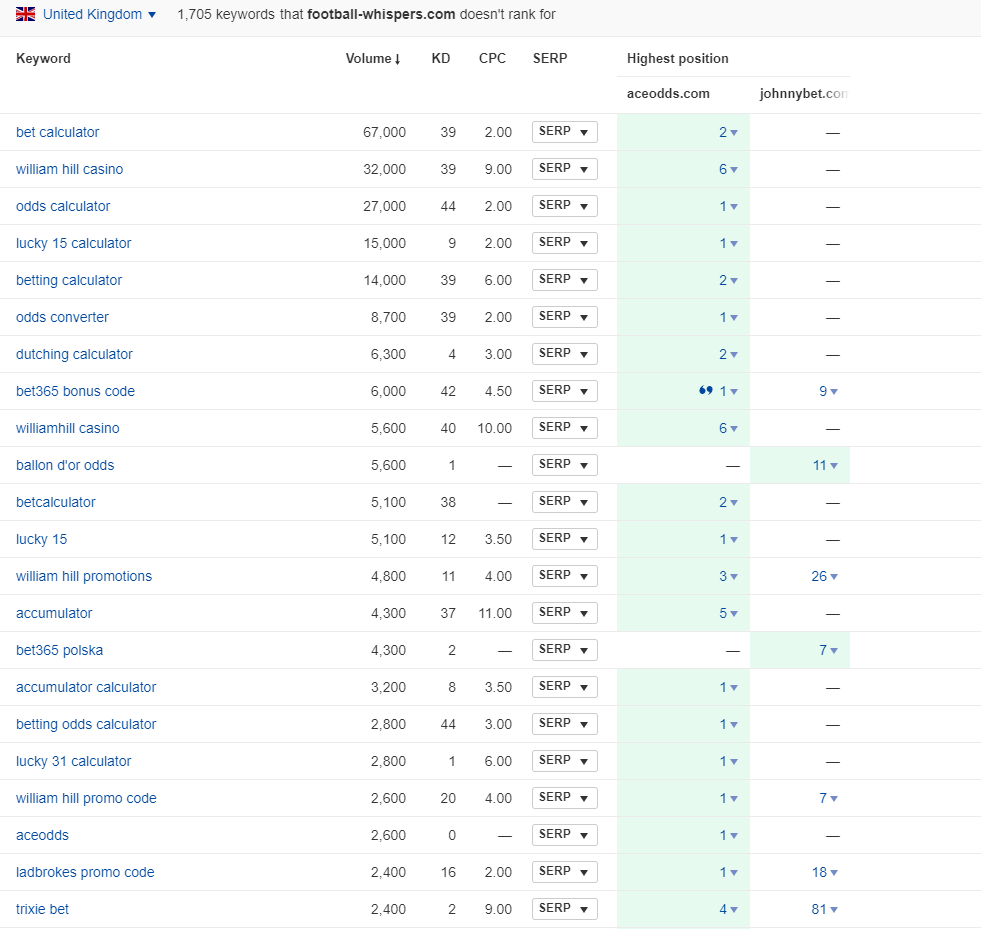Click the UK flag icon
981x929 pixels.
click(x=26, y=14)
